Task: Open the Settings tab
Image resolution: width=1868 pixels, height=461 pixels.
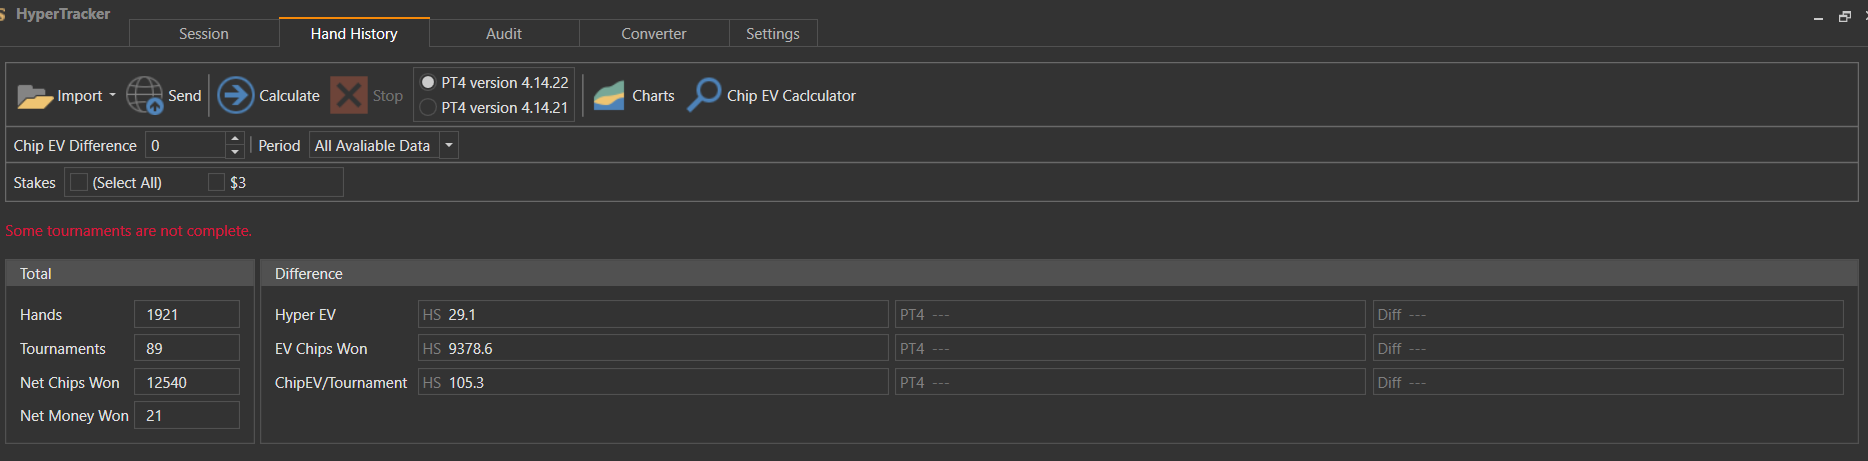Action: tap(773, 34)
